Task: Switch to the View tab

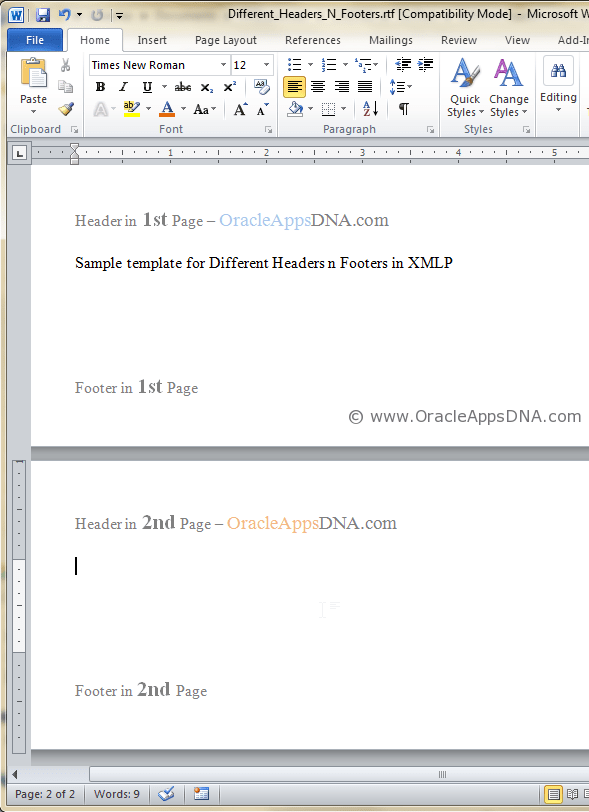Action: tap(517, 40)
